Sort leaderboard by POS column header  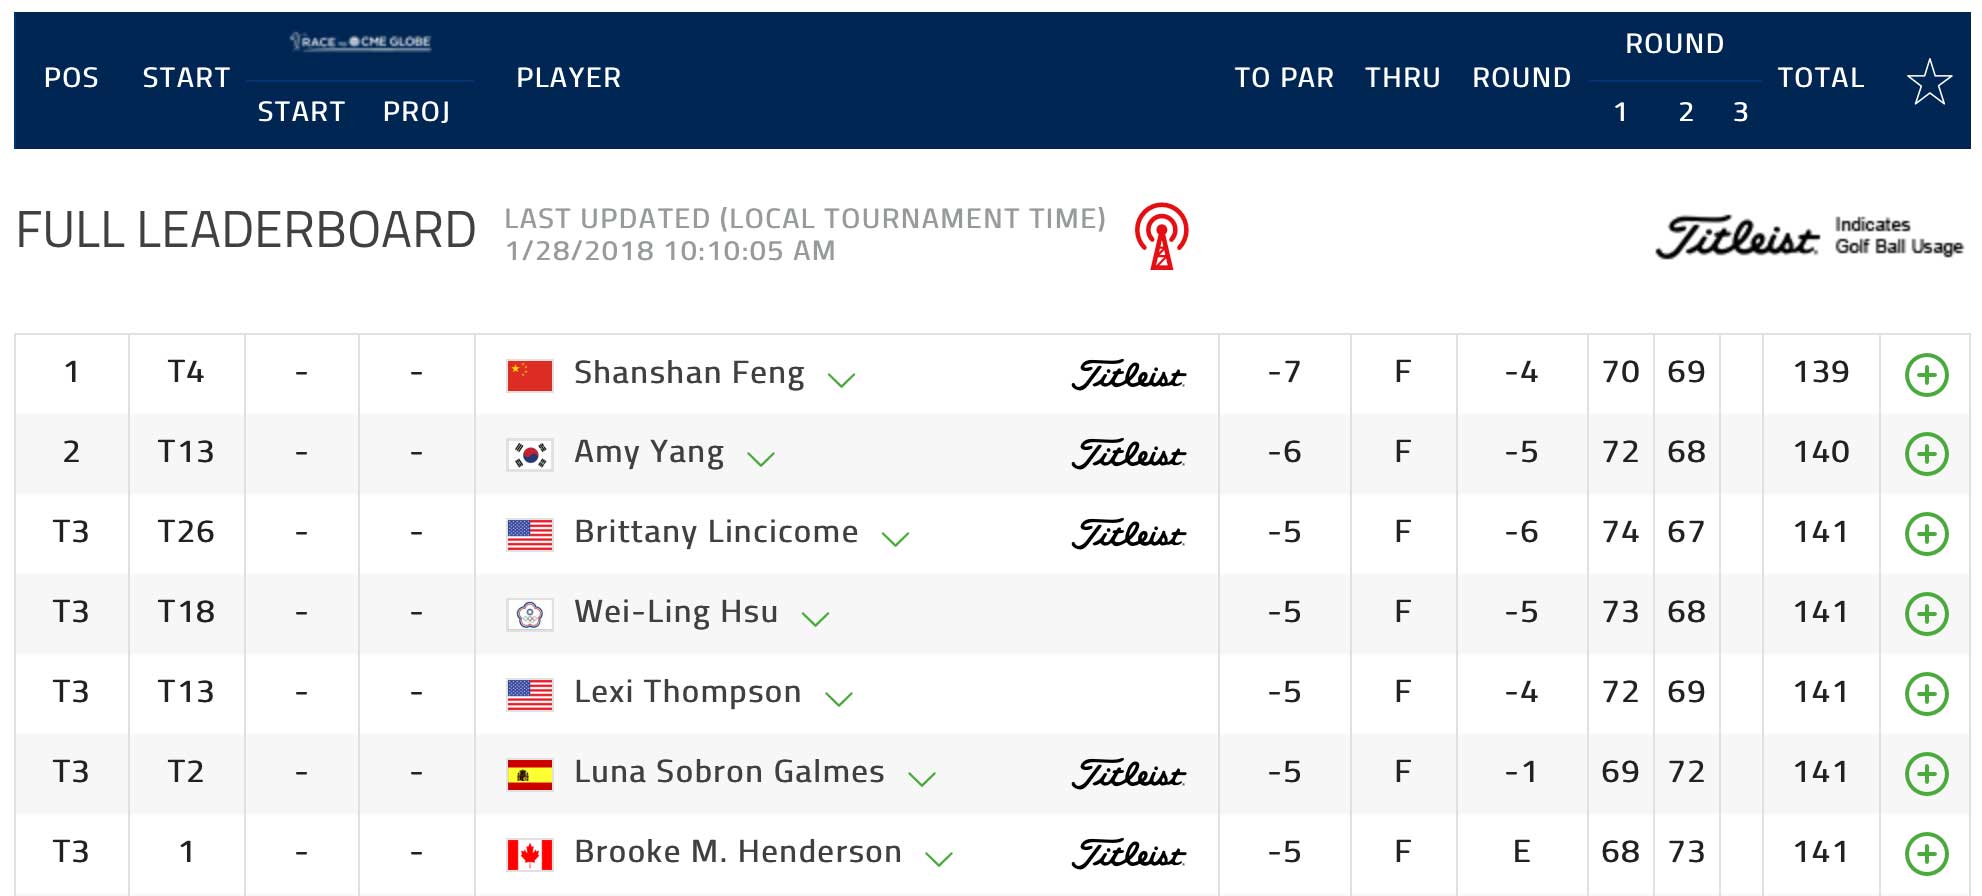coord(71,78)
